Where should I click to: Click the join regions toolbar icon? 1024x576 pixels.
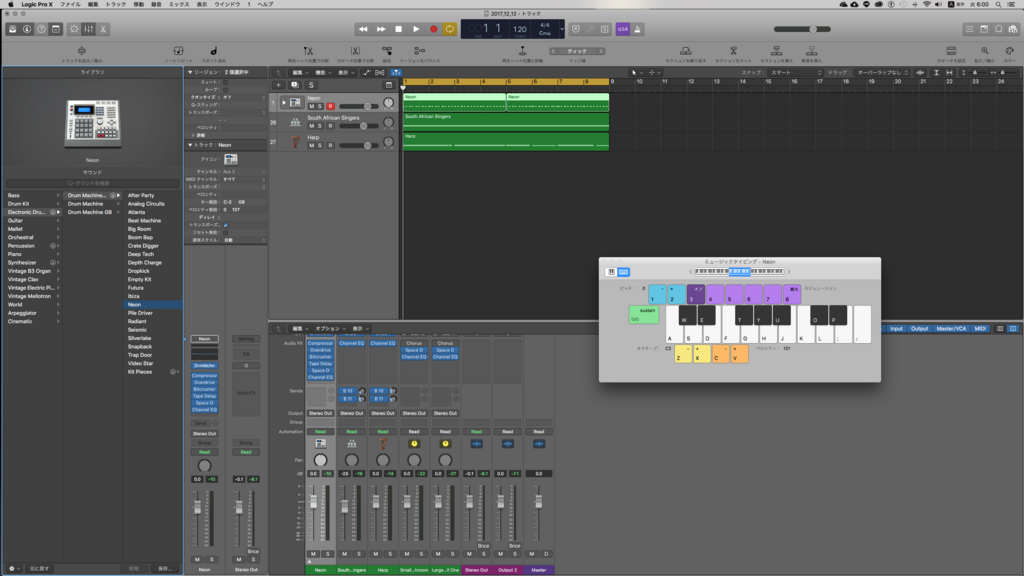[387, 51]
